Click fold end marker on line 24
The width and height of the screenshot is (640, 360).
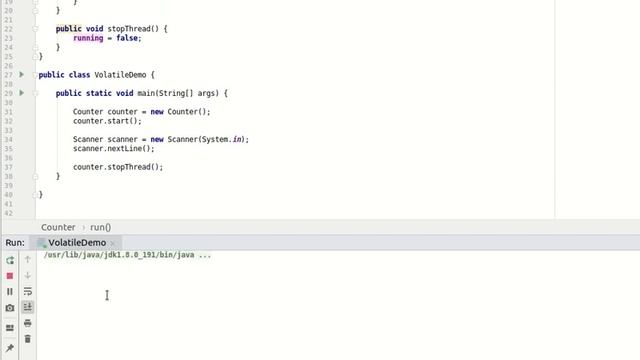click(35, 47)
